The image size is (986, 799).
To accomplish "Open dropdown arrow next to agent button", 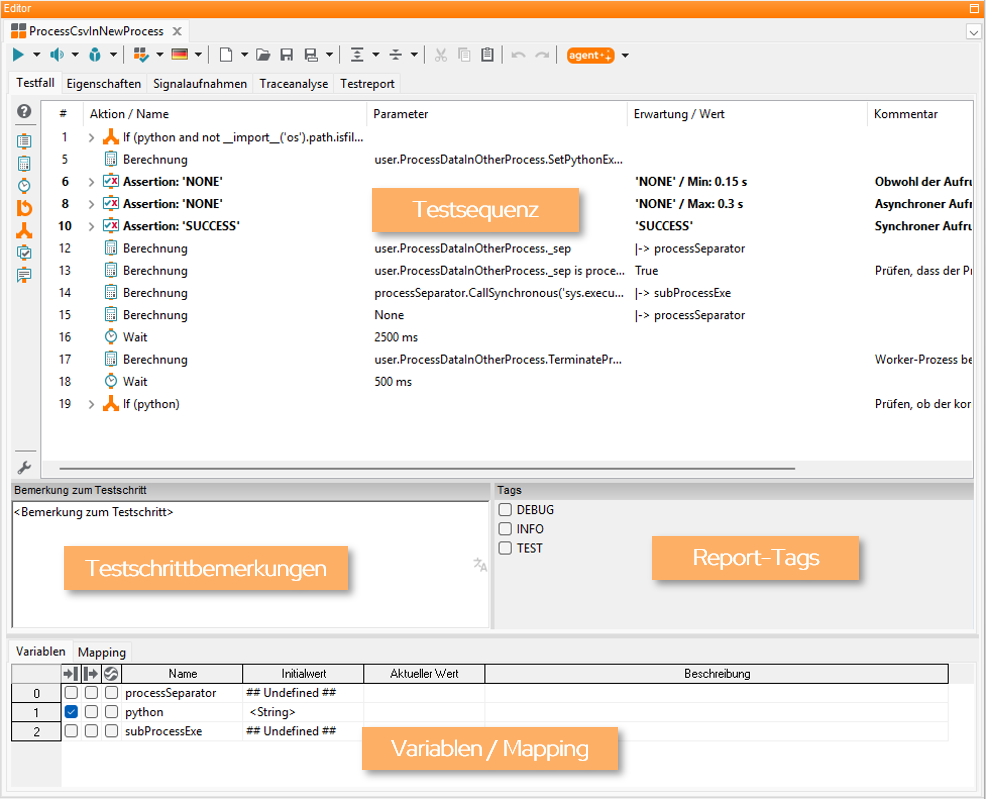I will click(625, 55).
